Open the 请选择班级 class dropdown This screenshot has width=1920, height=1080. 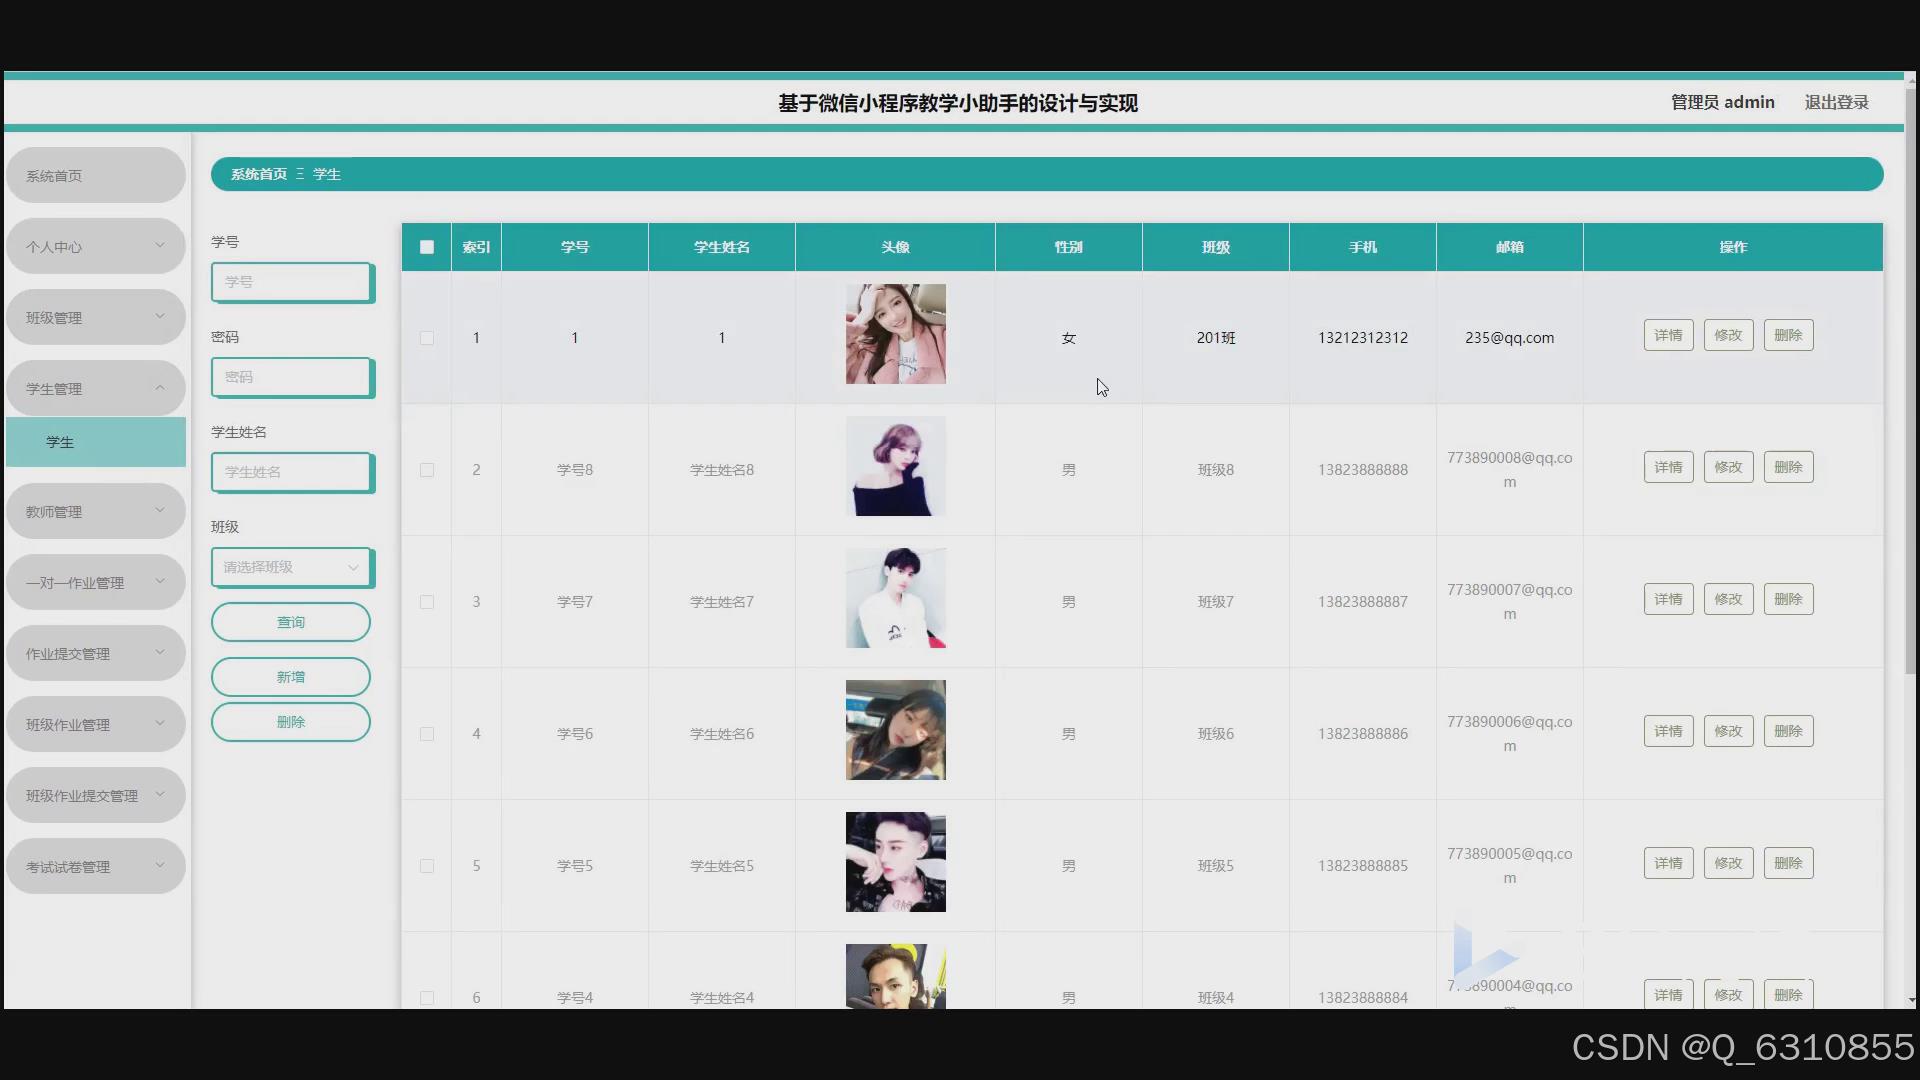coord(290,567)
